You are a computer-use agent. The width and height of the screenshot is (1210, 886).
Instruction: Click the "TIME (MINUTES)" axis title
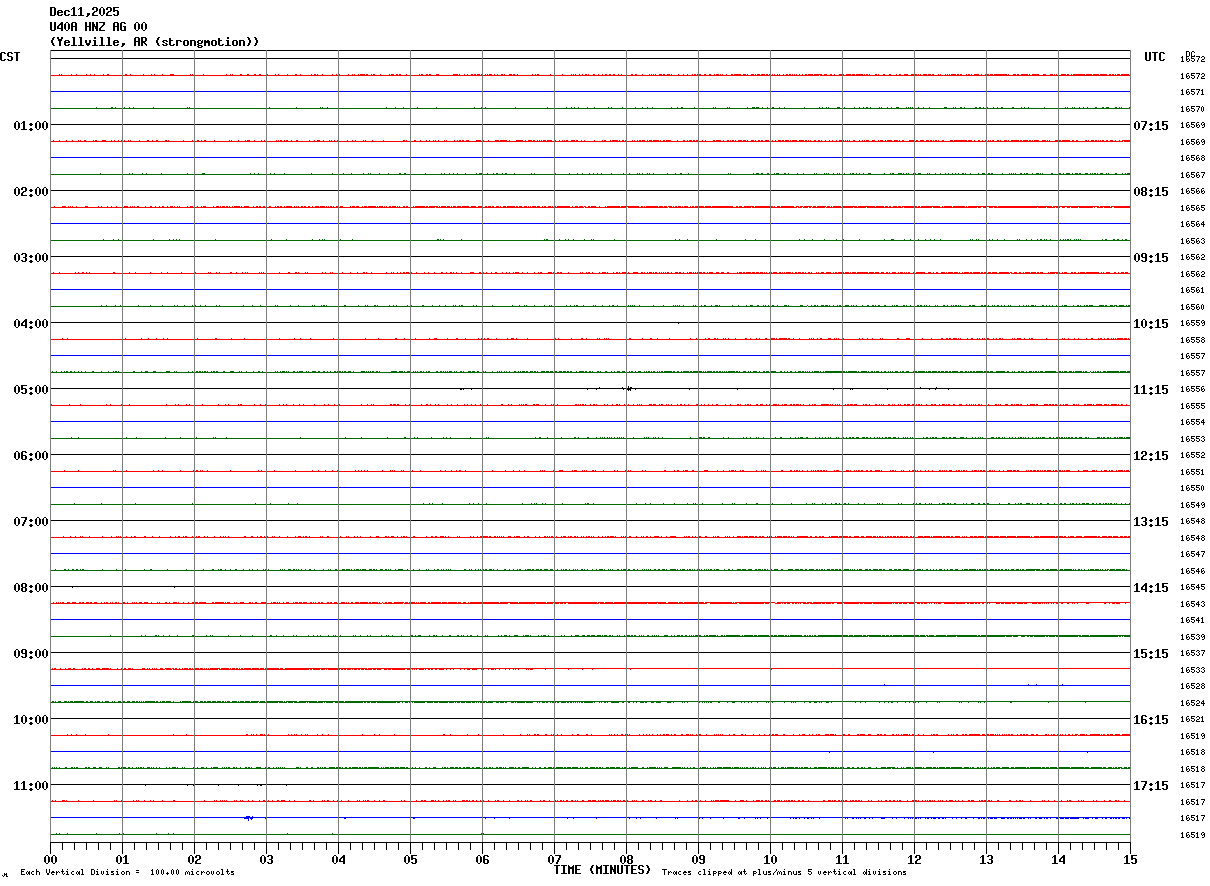pyautogui.click(x=603, y=870)
